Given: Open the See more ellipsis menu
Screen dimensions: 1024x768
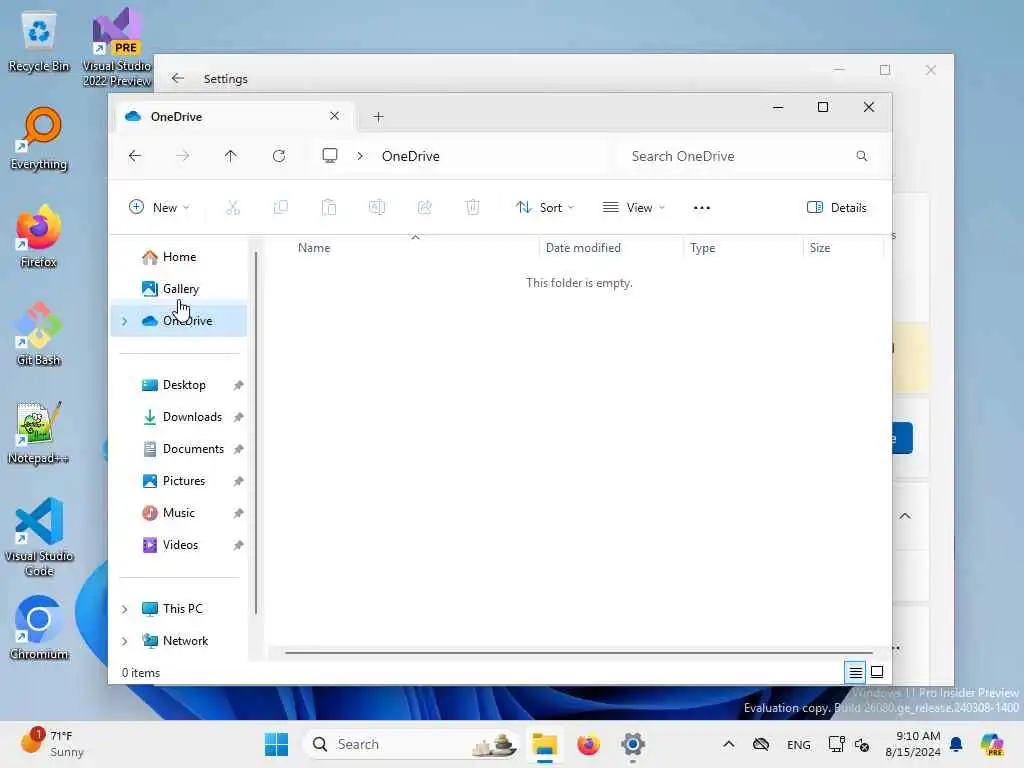Looking at the screenshot, I should point(701,208).
